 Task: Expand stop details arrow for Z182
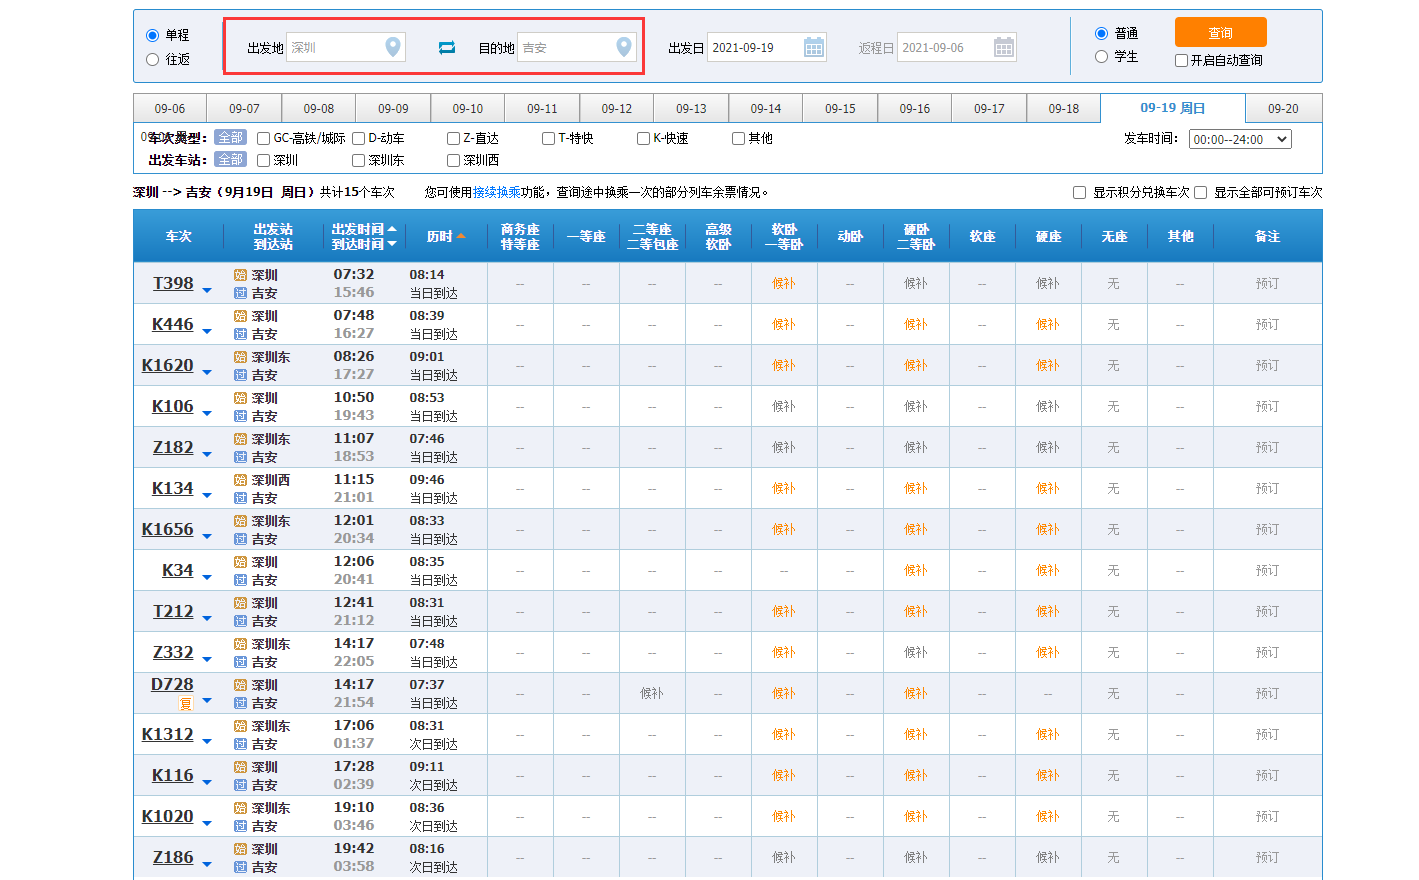point(207,455)
